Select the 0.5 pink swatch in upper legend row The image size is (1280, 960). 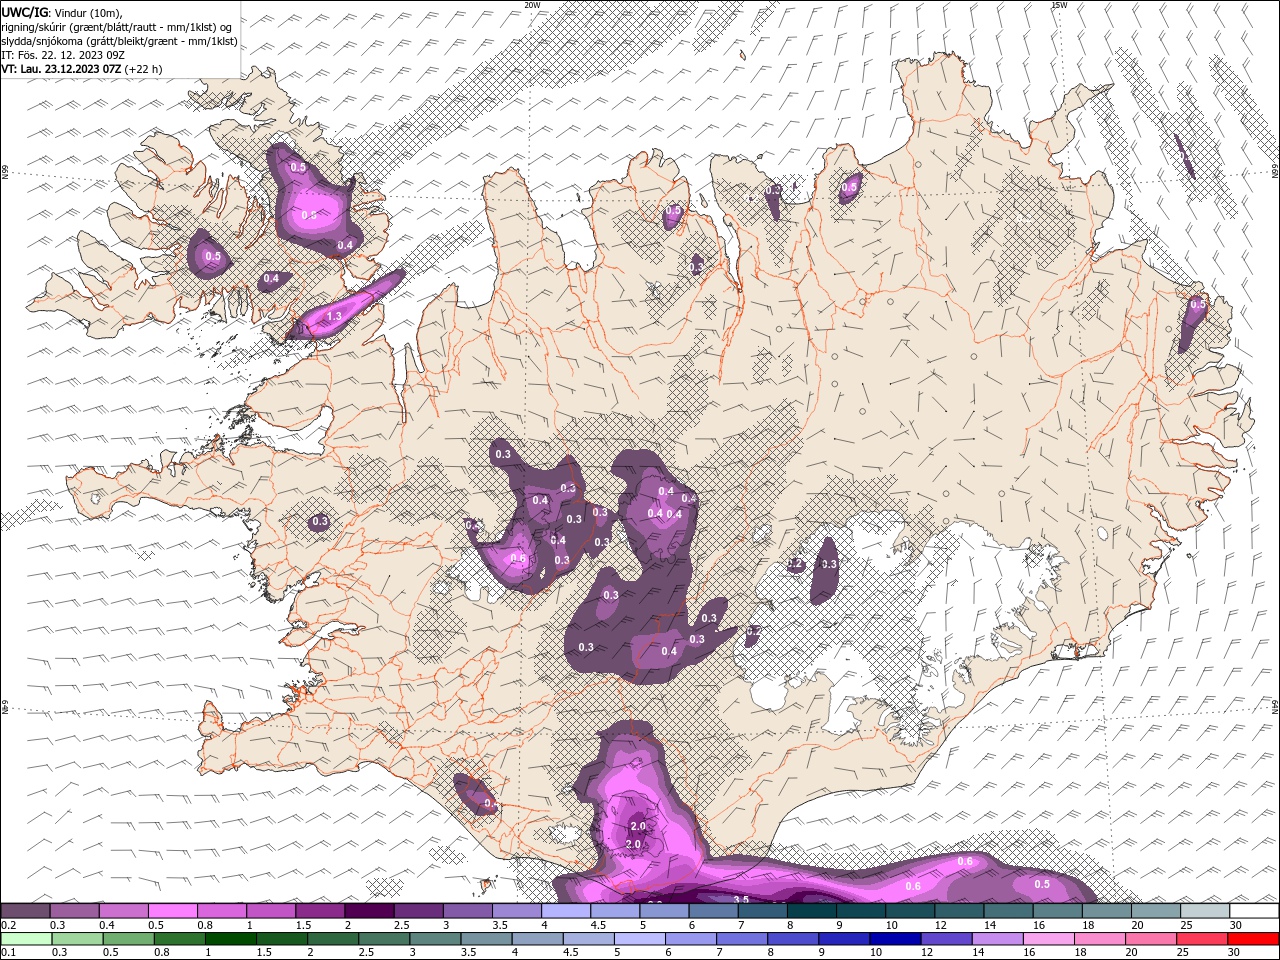[x=172, y=911]
